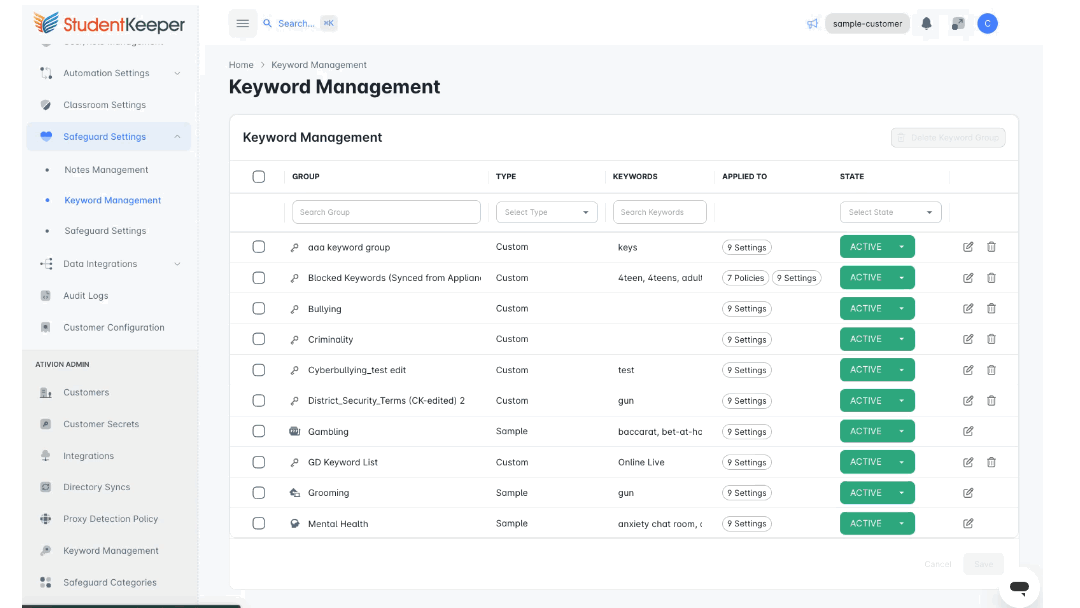Viewport: 1080px width, 608px height.
Task: Delete the GD Keyword List group
Action: point(991,462)
